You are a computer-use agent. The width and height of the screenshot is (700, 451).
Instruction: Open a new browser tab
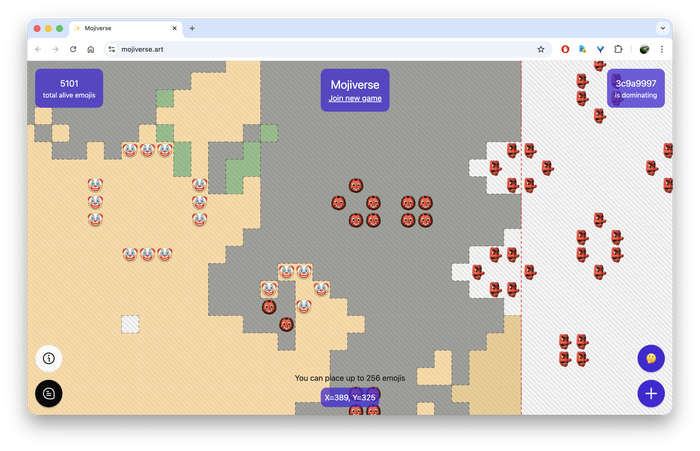tap(192, 28)
